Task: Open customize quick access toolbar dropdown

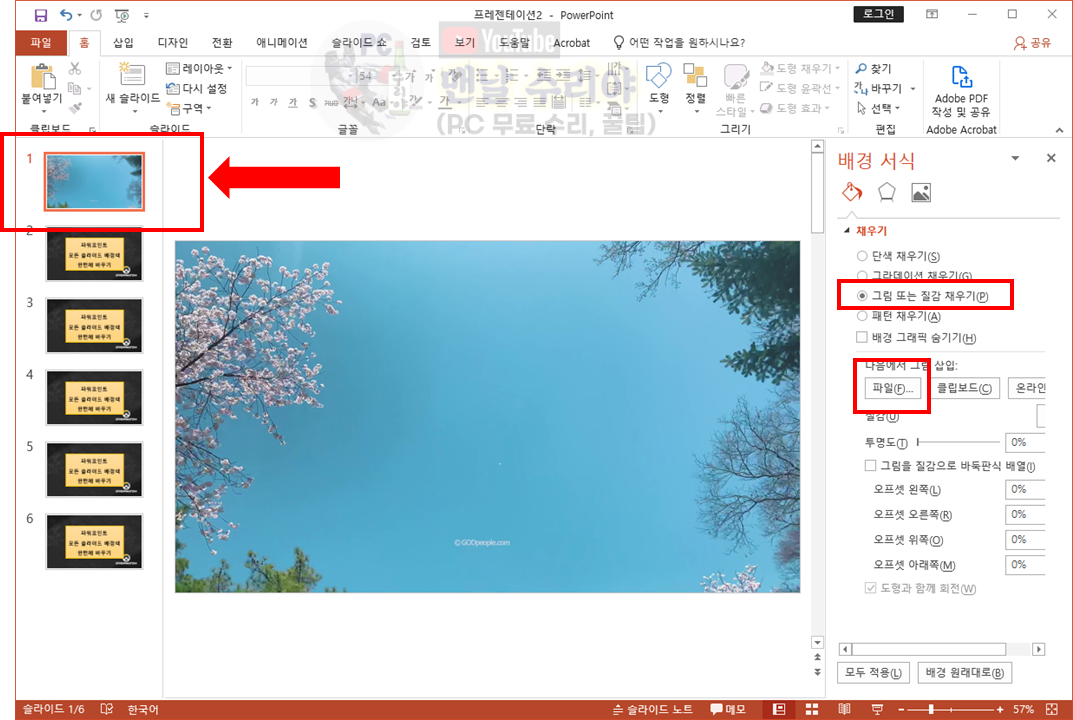Action: pos(146,15)
